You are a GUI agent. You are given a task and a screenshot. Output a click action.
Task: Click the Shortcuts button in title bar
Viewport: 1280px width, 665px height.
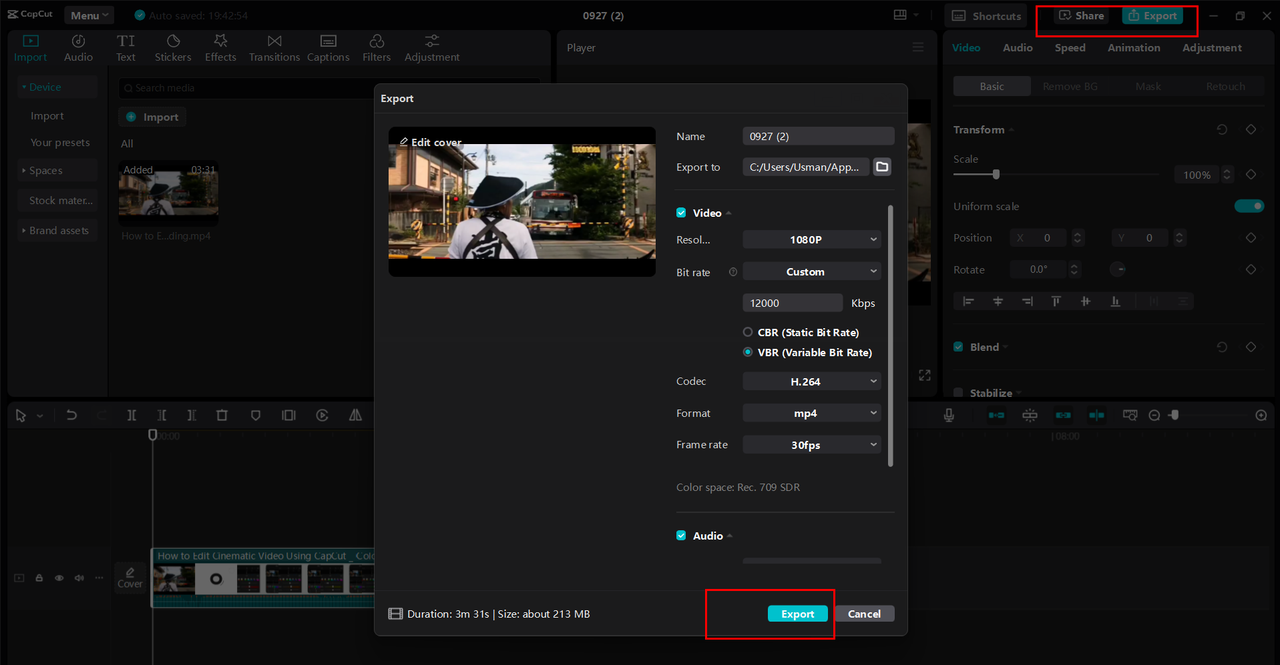[x=987, y=16]
